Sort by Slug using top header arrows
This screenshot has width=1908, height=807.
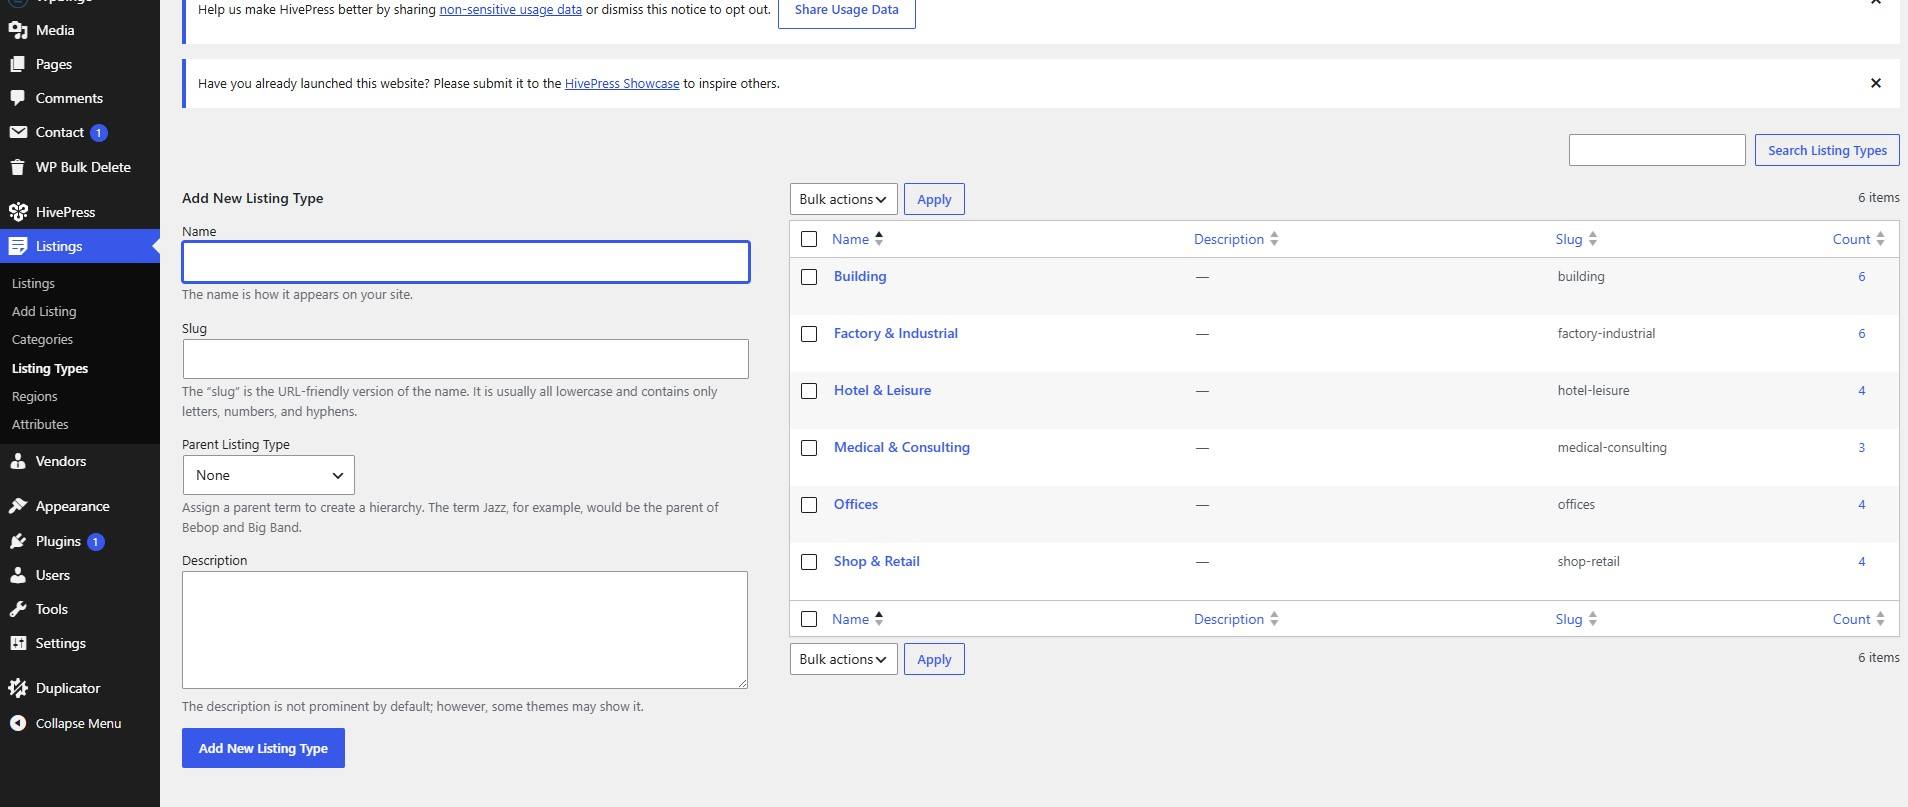(x=1593, y=239)
